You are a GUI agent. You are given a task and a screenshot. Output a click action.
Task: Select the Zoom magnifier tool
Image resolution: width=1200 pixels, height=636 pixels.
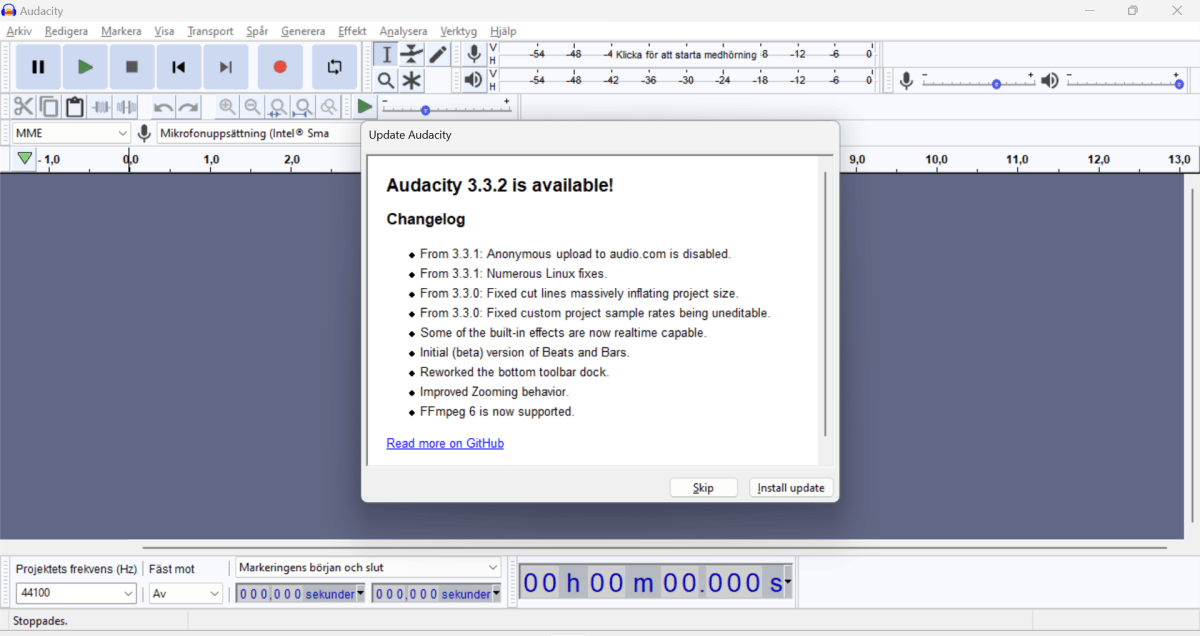[386, 81]
